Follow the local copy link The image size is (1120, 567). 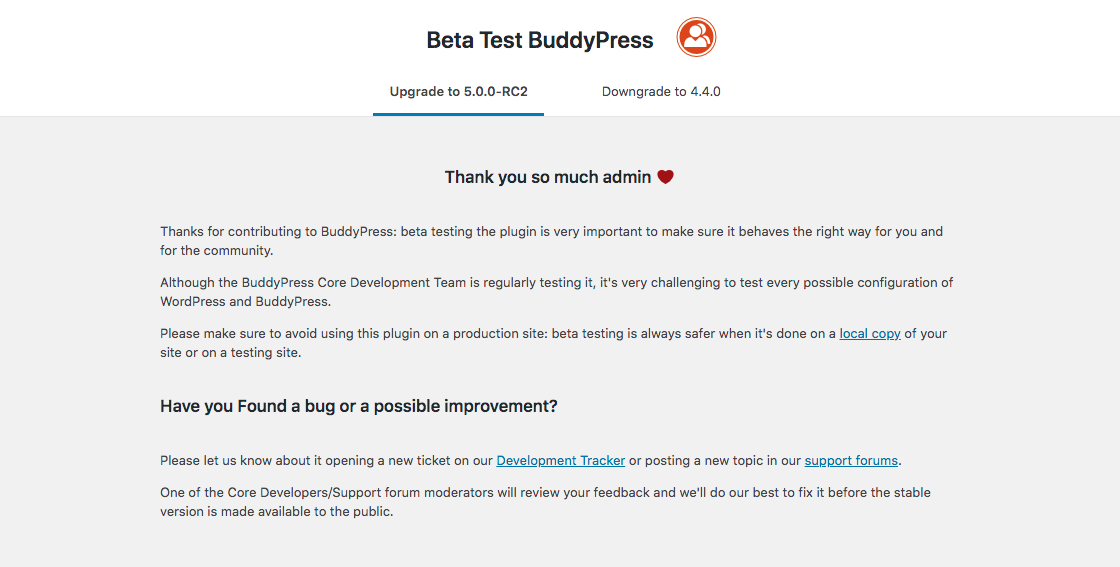869,333
